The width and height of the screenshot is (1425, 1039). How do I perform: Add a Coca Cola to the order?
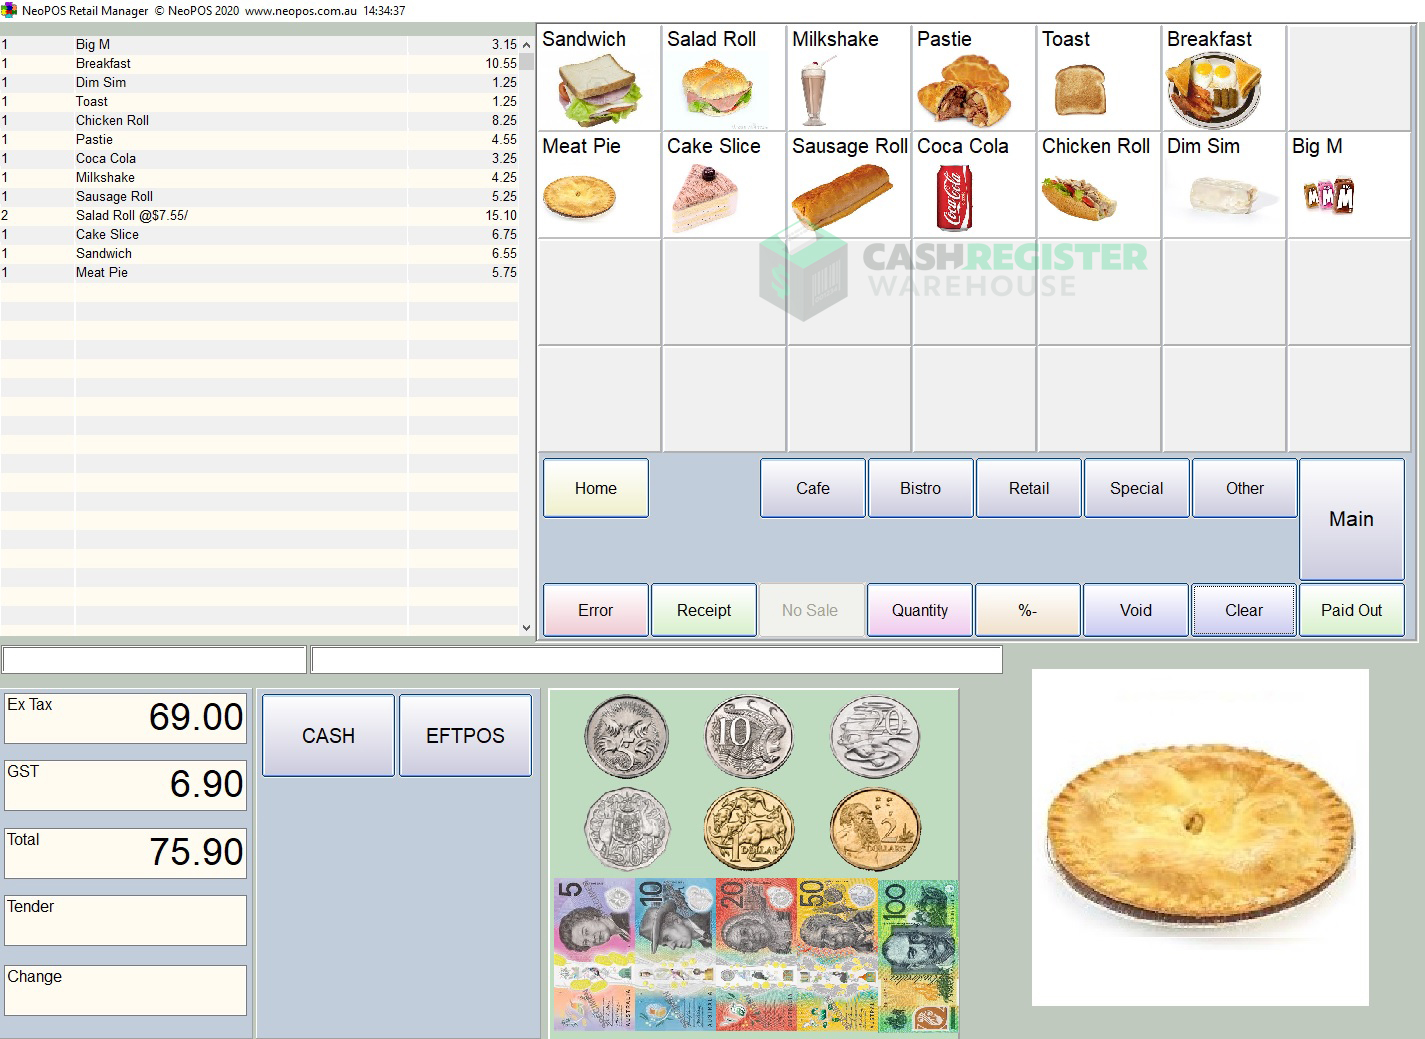pos(972,185)
